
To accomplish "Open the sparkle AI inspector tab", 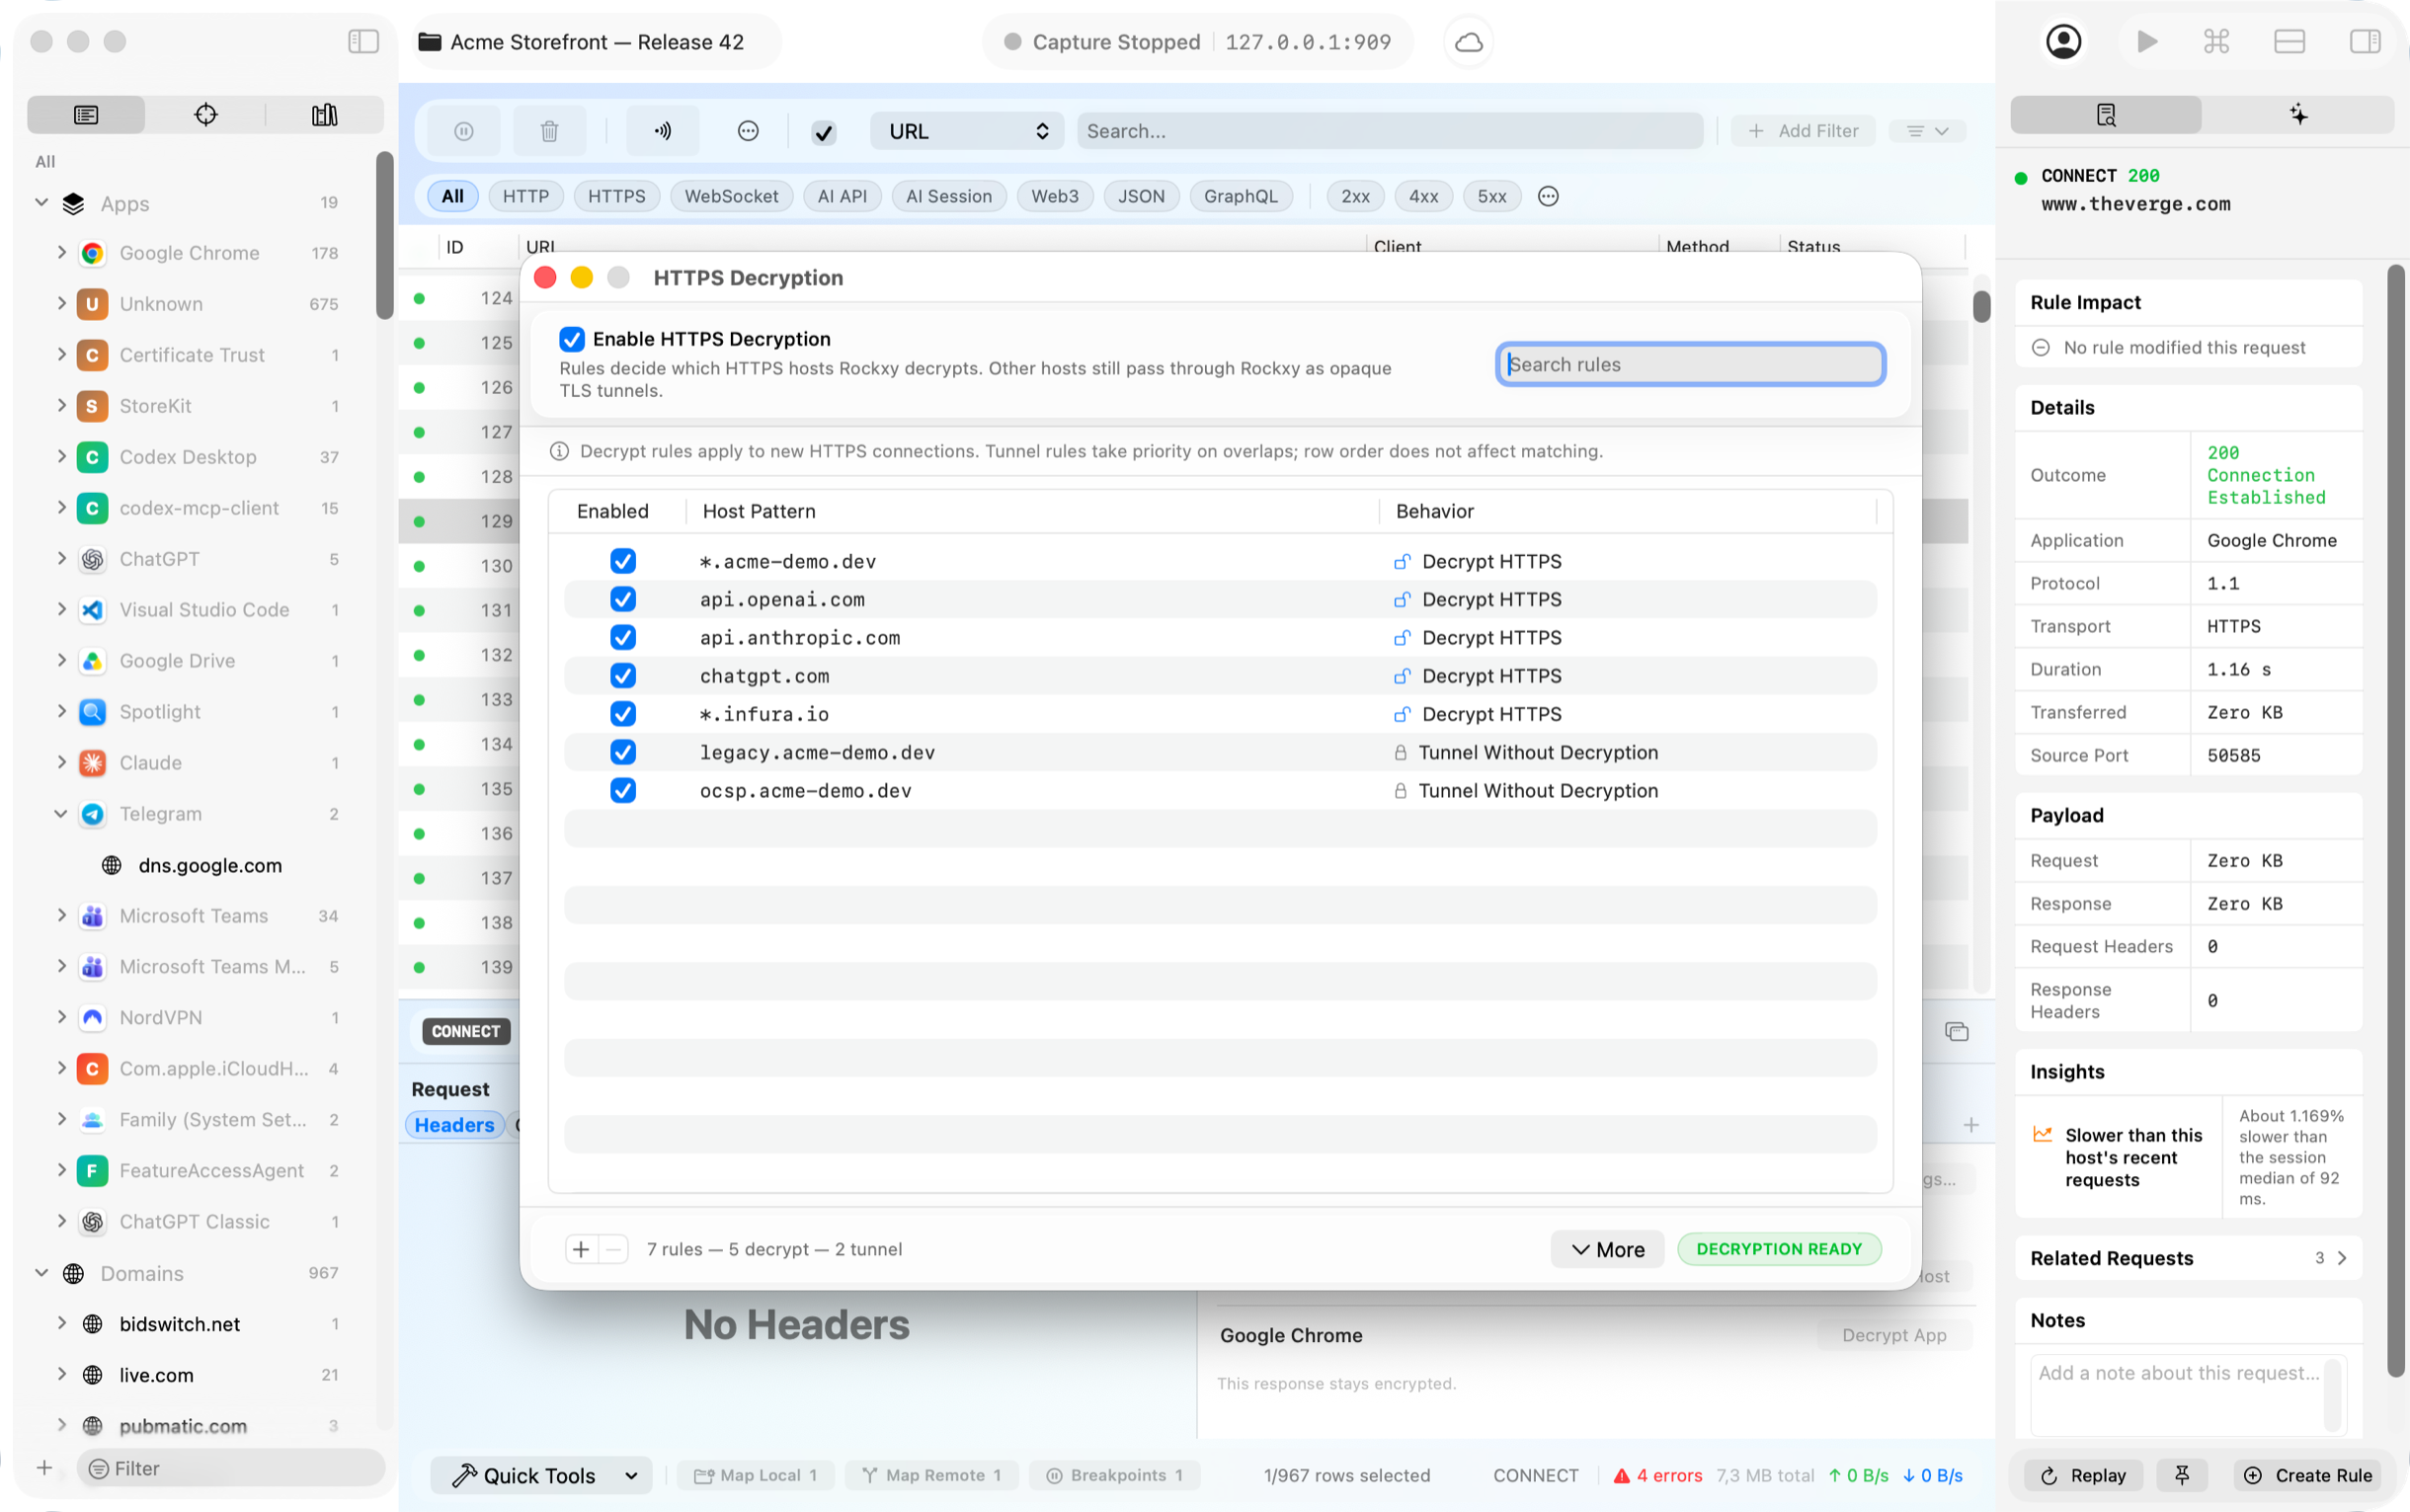I will pyautogui.click(x=2298, y=114).
